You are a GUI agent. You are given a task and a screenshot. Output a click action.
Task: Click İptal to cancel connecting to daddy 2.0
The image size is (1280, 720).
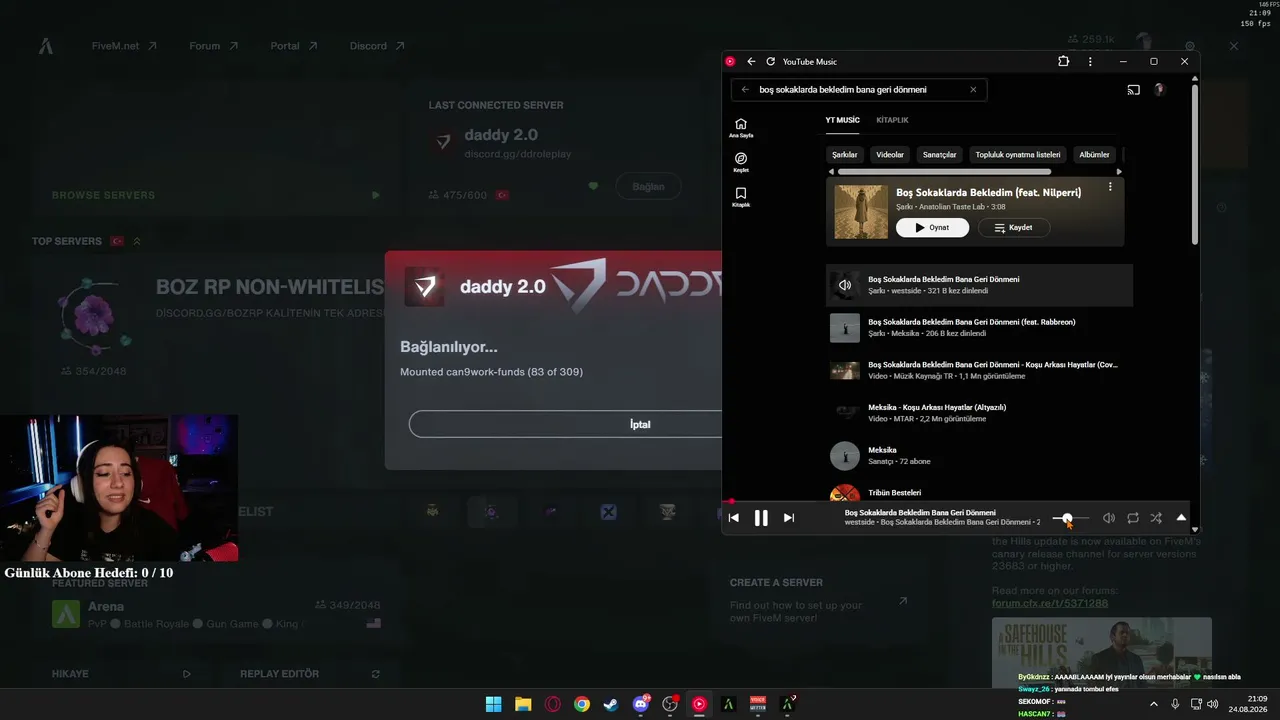[640, 424]
